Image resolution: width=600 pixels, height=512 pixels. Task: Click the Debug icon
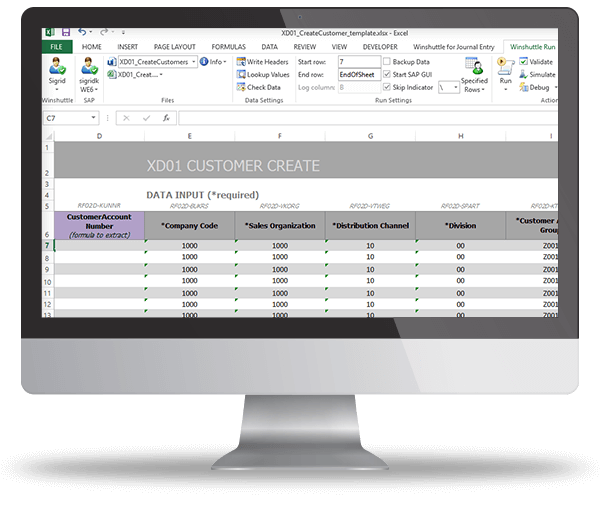pyautogui.click(x=523, y=87)
